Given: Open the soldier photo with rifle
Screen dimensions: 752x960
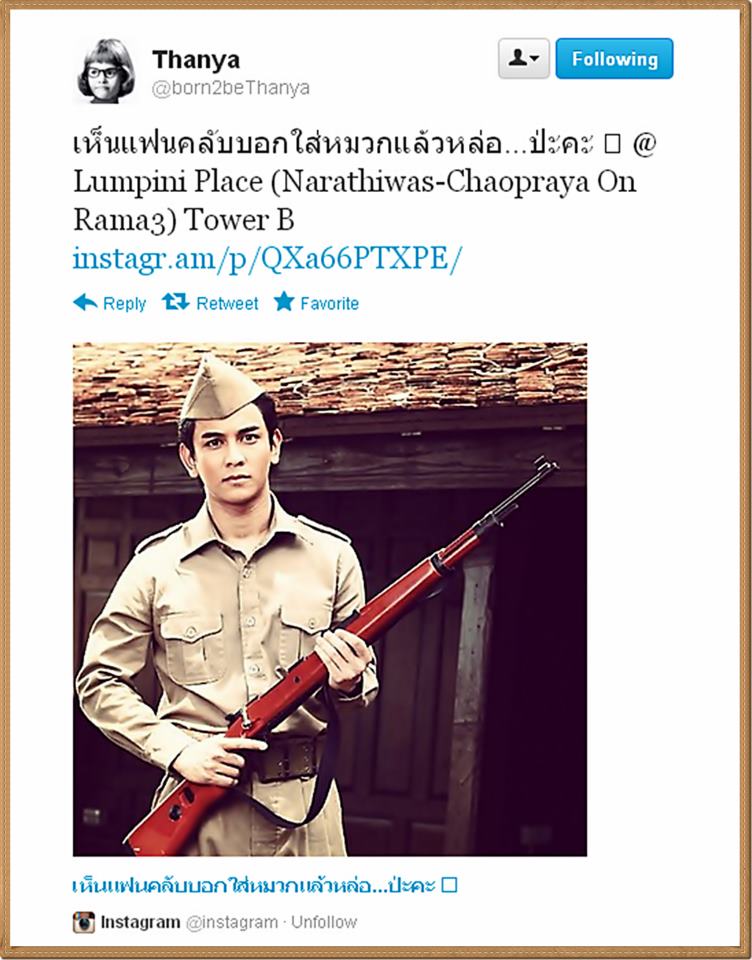Looking at the screenshot, I should point(330,599).
